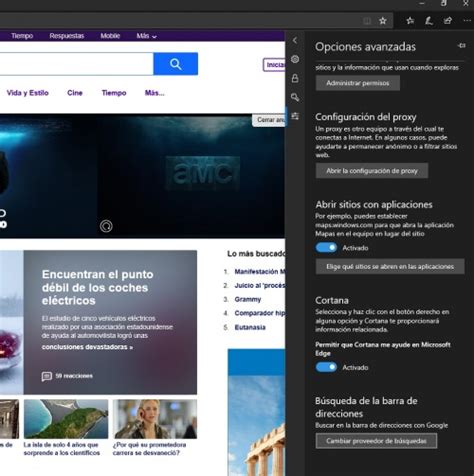Click Abrir la configuración de proxy button

(372, 171)
